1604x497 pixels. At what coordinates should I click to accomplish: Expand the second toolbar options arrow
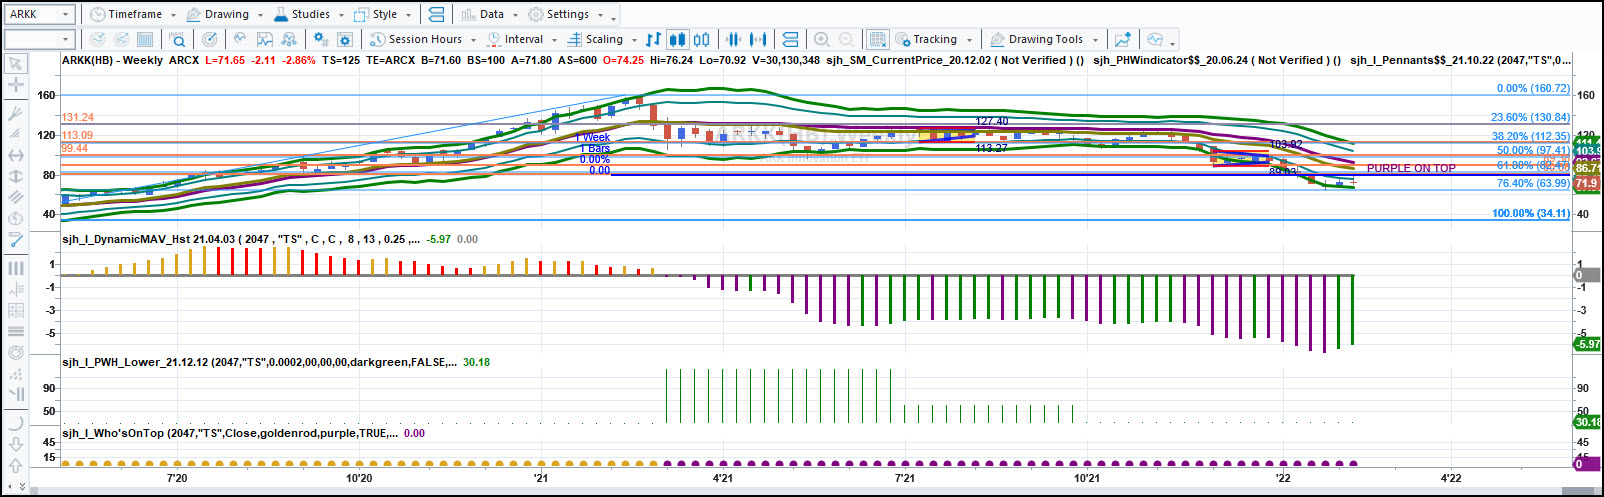[1172, 43]
